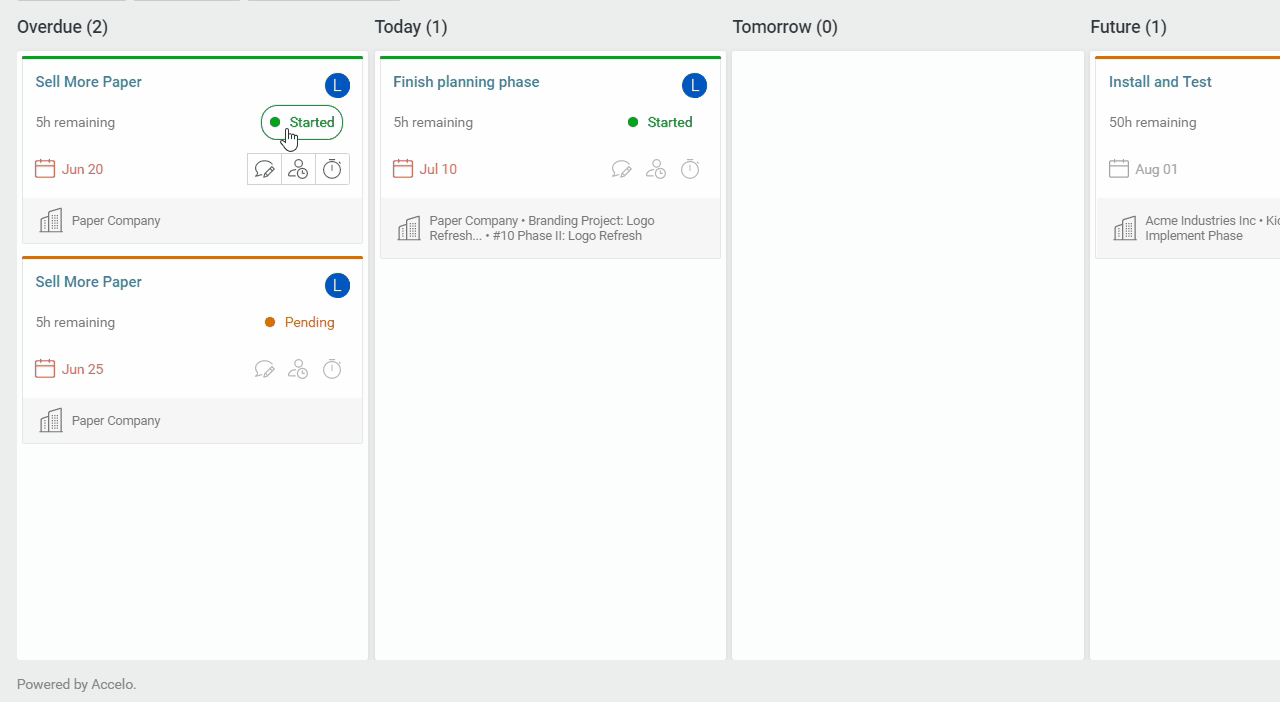Viewport: 1280px width, 702px height.
Task: Click the Jul 10 due date
Action: (438, 170)
